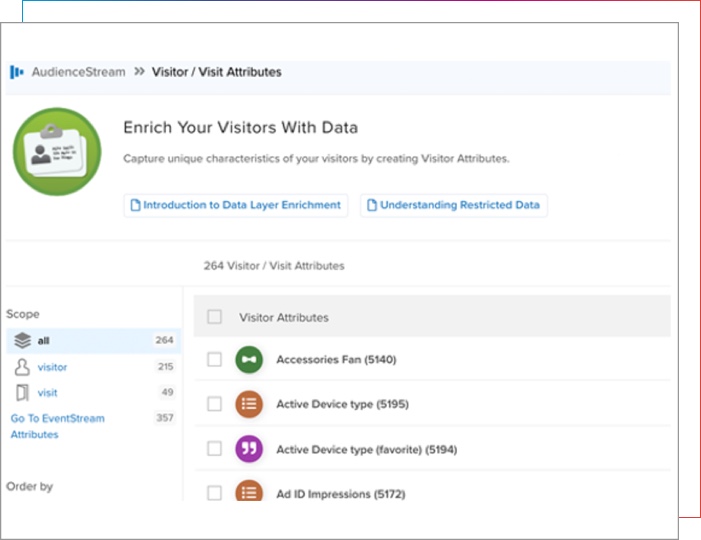This screenshot has height=540, width=701.
Task: Check the Active Device type (5195) checkbox
Action: tap(214, 404)
